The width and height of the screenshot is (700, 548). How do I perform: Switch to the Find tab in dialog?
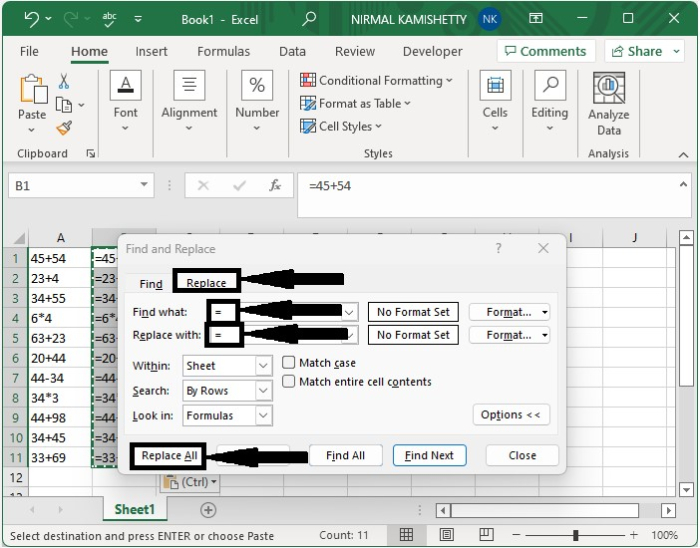(x=150, y=283)
